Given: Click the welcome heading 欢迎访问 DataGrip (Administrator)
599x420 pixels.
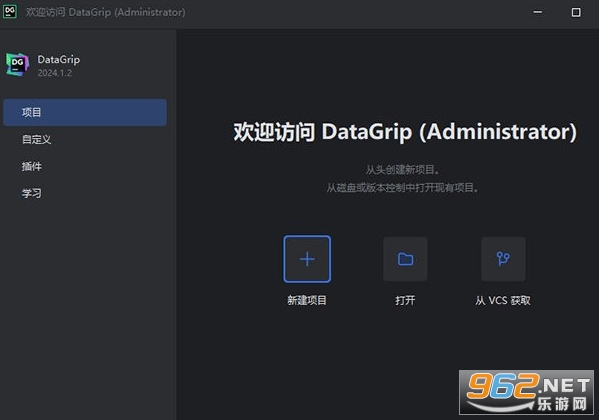Looking at the screenshot, I should (x=405, y=132).
